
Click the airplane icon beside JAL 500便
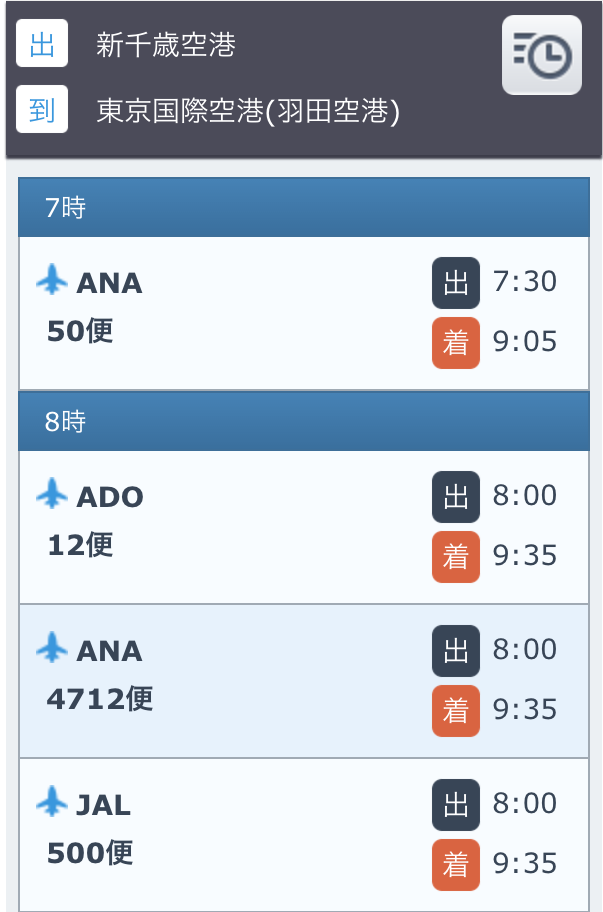pyautogui.click(x=52, y=802)
